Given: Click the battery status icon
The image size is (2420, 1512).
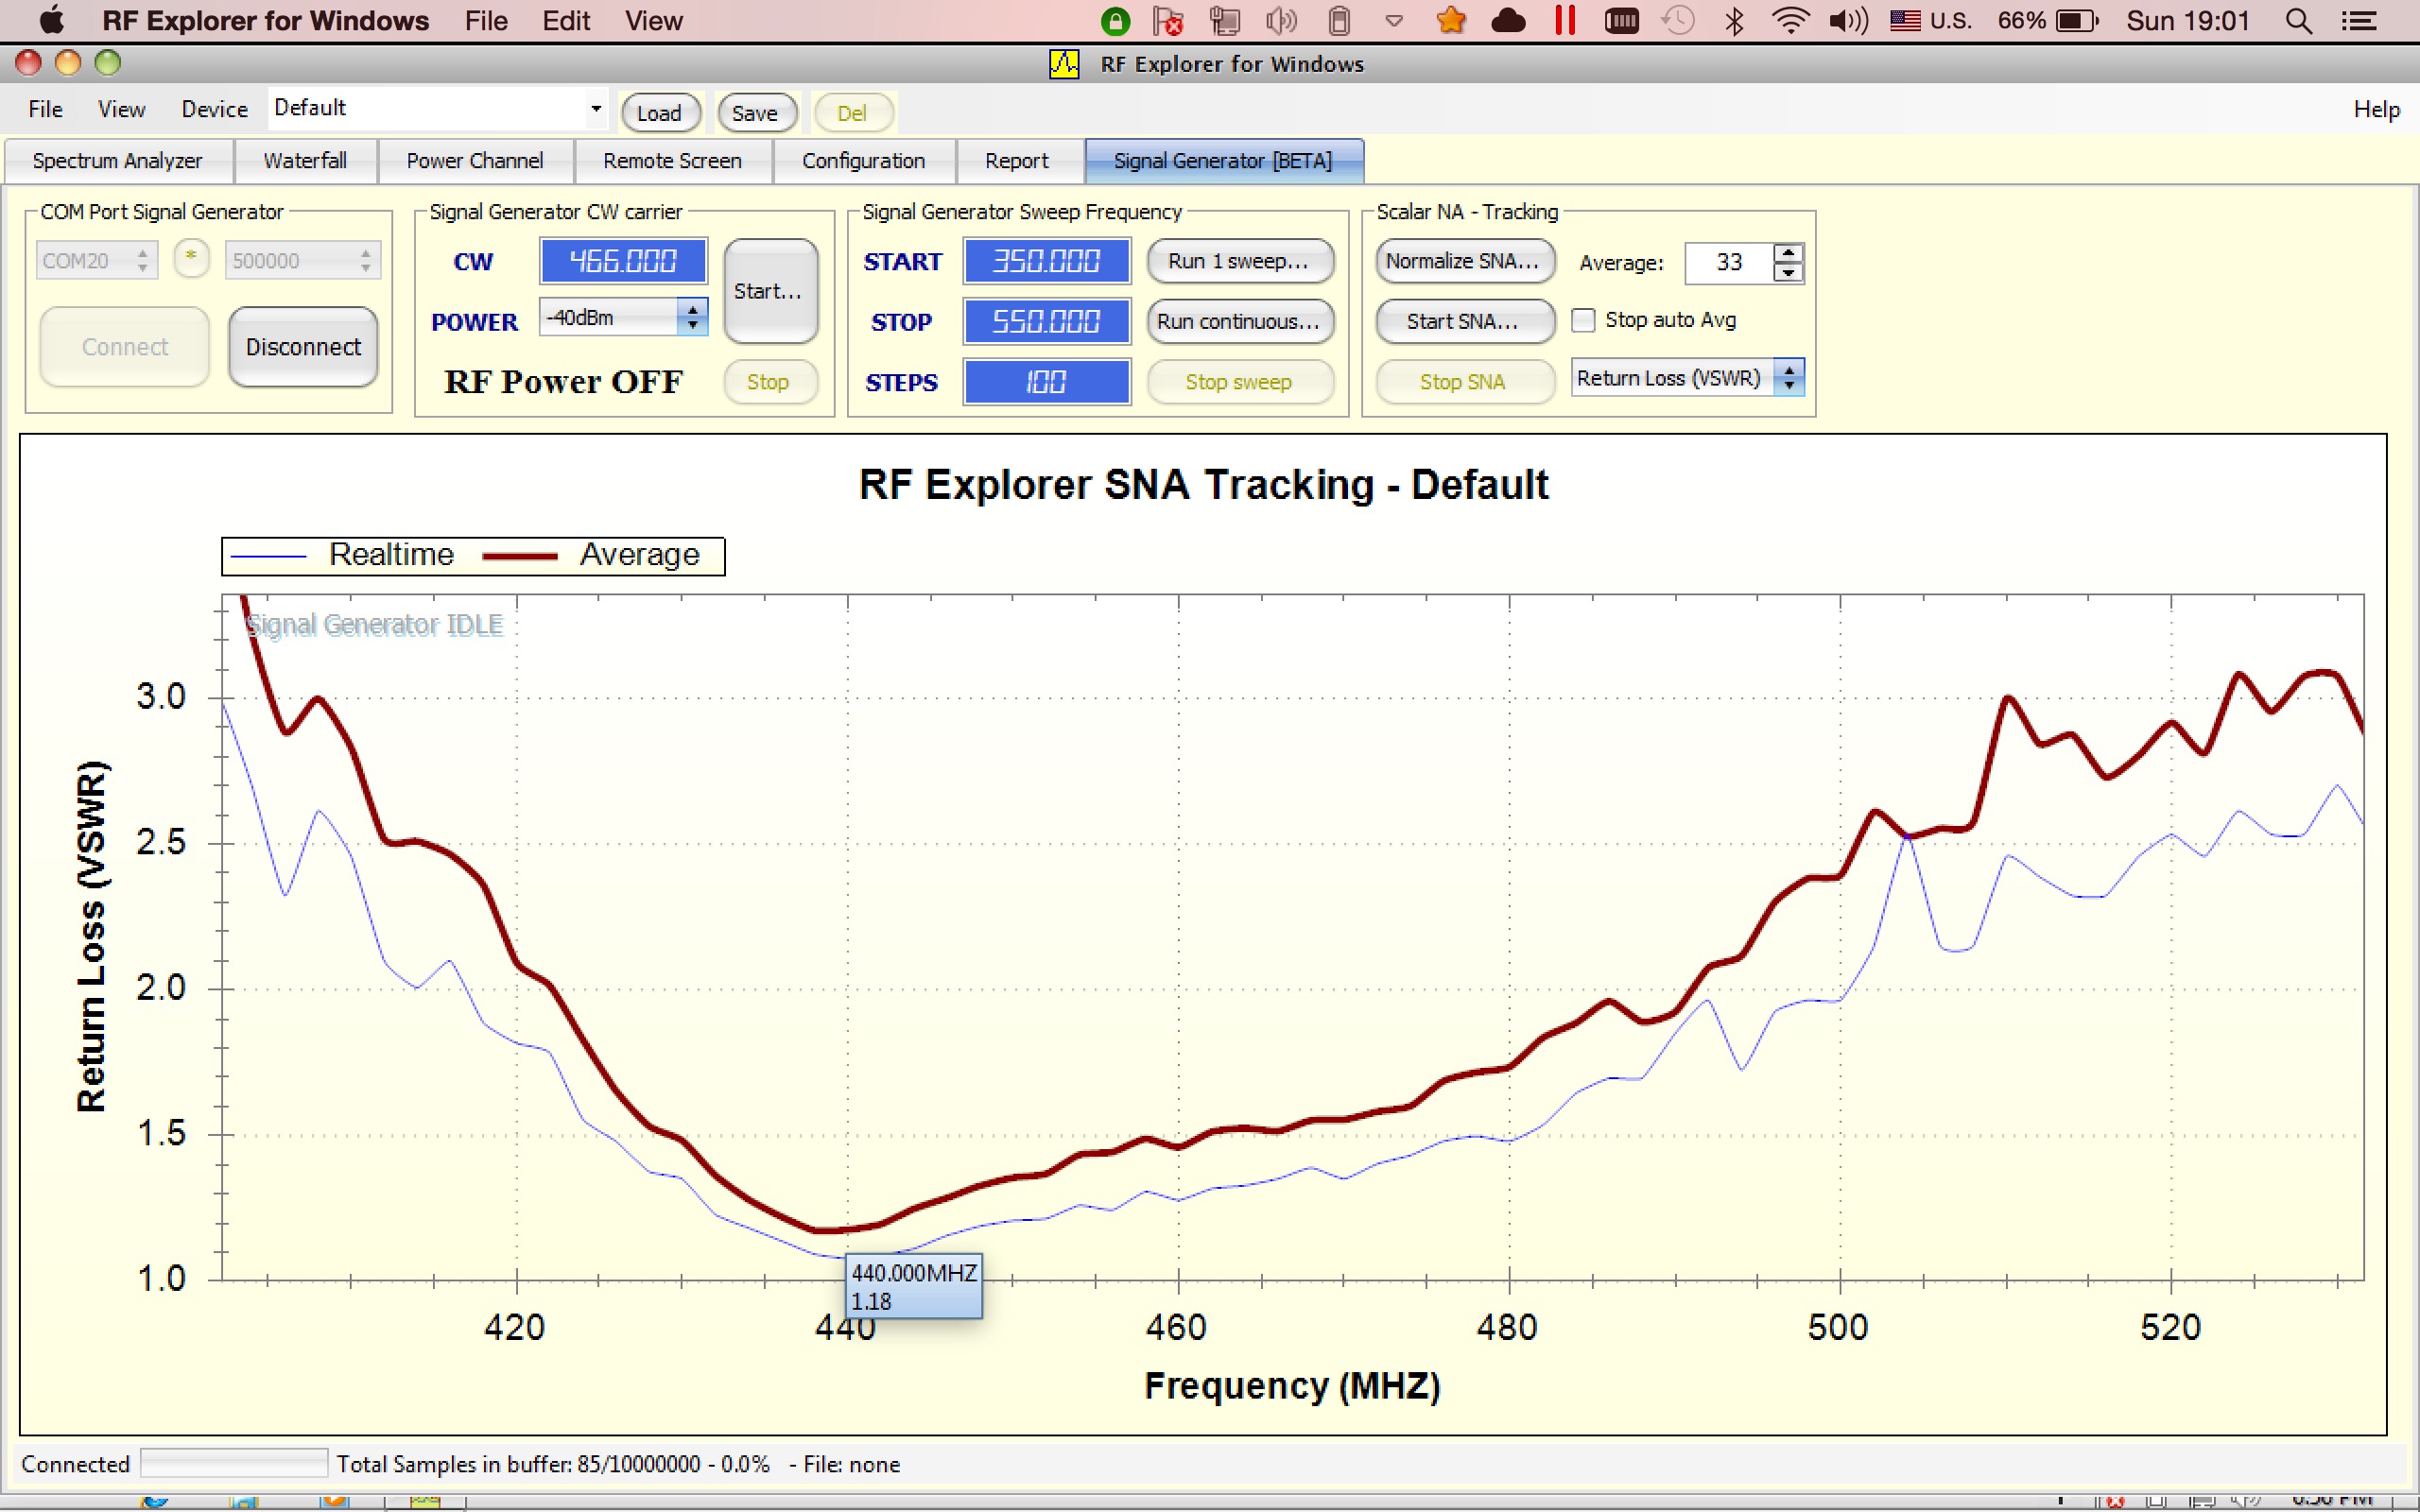Looking at the screenshot, I should pyautogui.click(x=2077, y=21).
